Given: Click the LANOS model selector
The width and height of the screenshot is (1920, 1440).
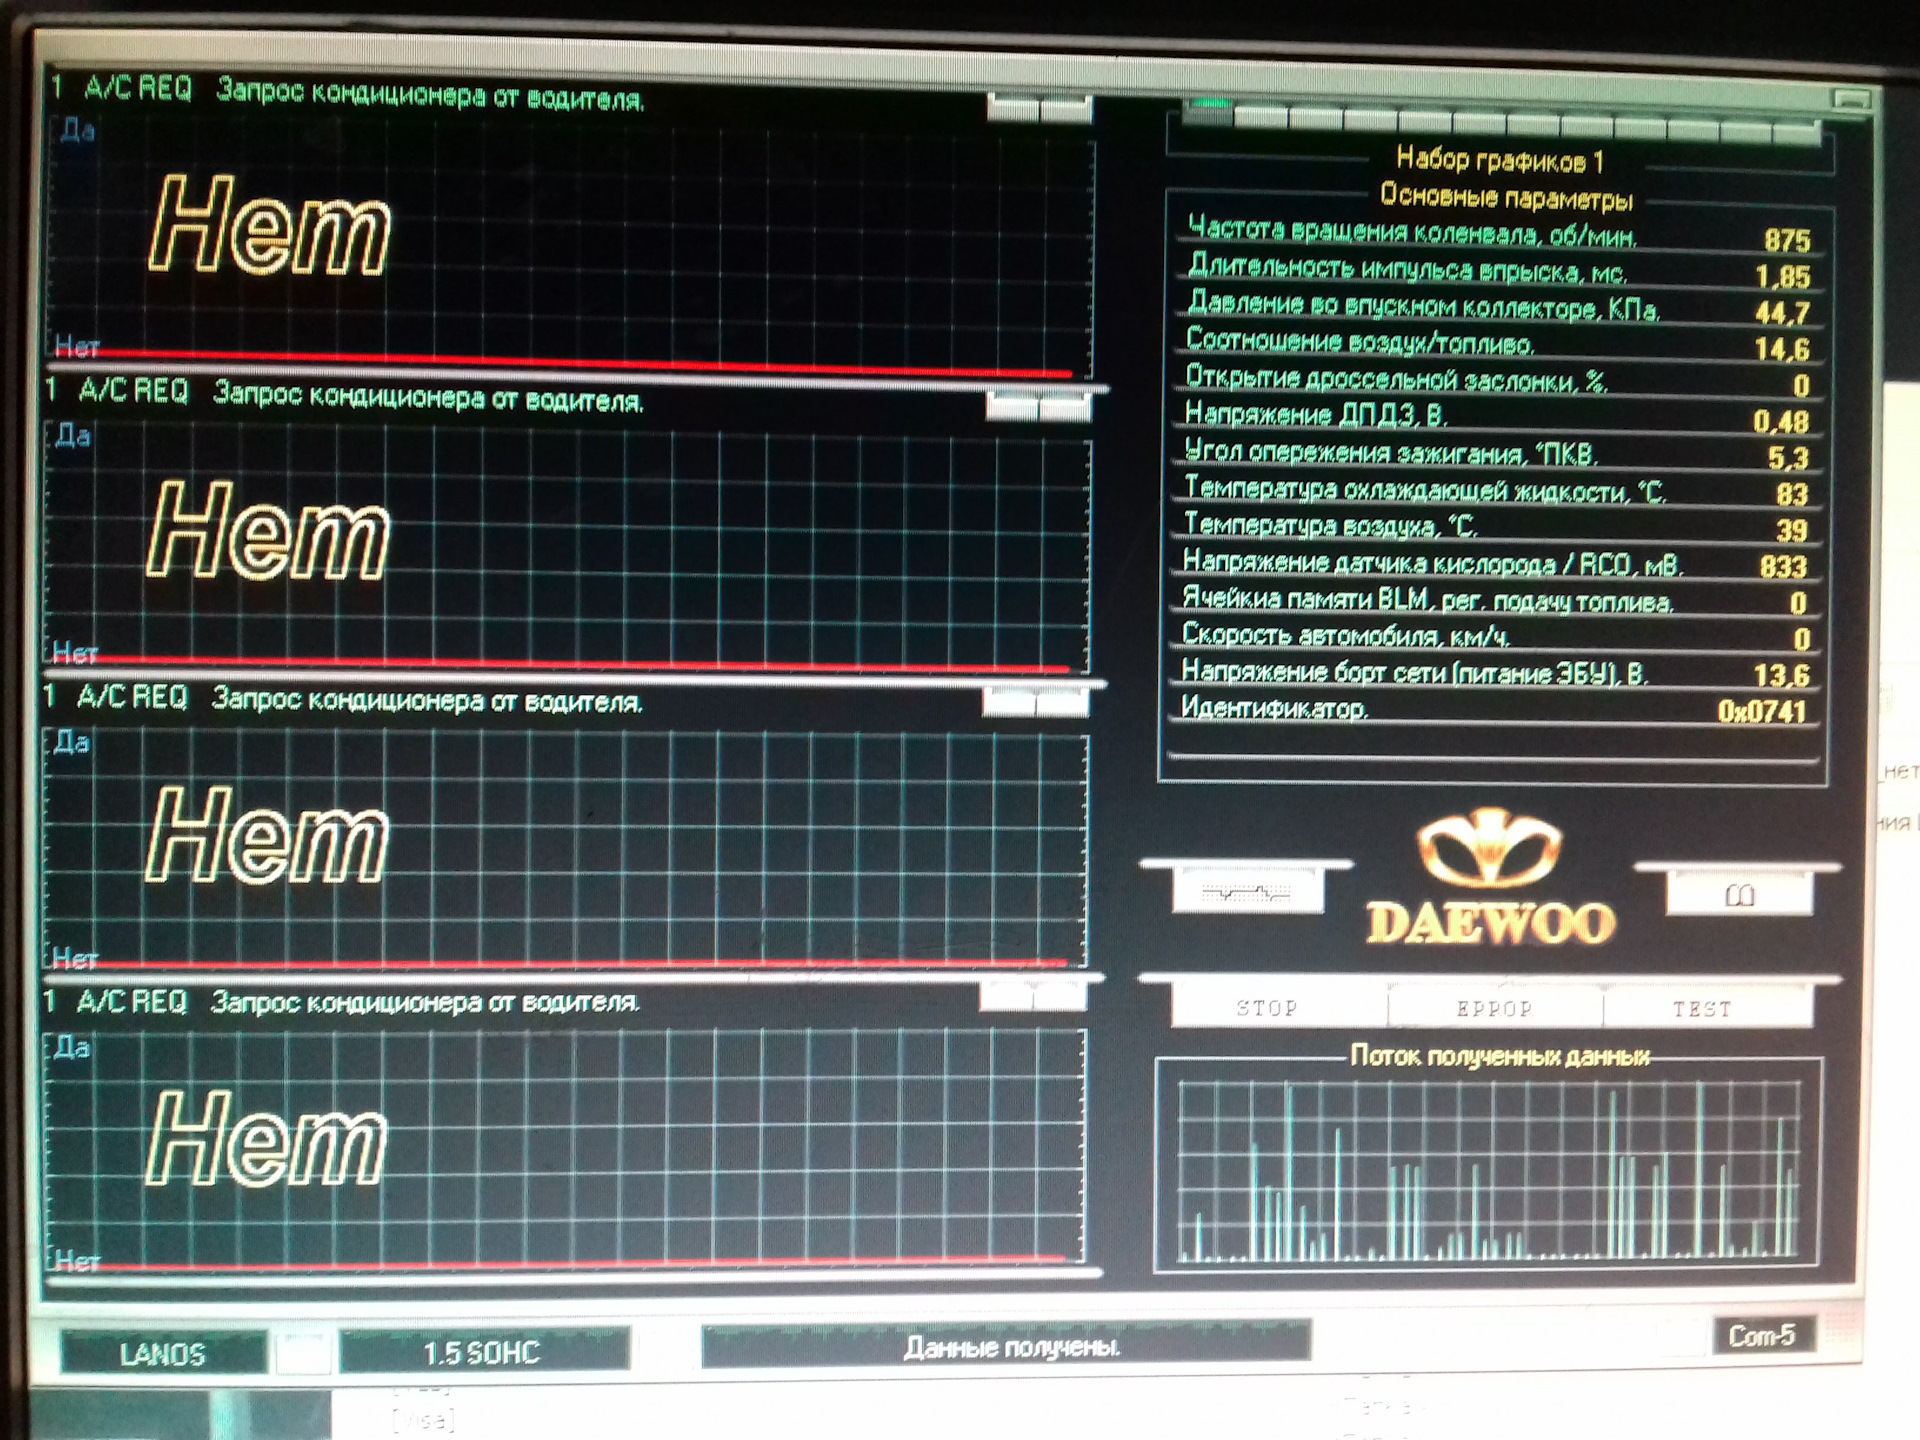Looking at the screenshot, I should pos(163,1353).
